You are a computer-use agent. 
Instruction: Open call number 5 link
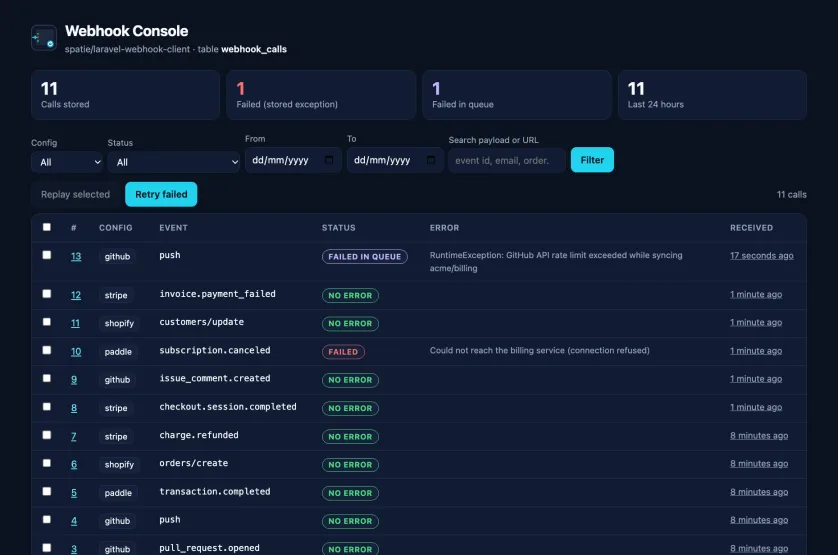click(x=74, y=492)
